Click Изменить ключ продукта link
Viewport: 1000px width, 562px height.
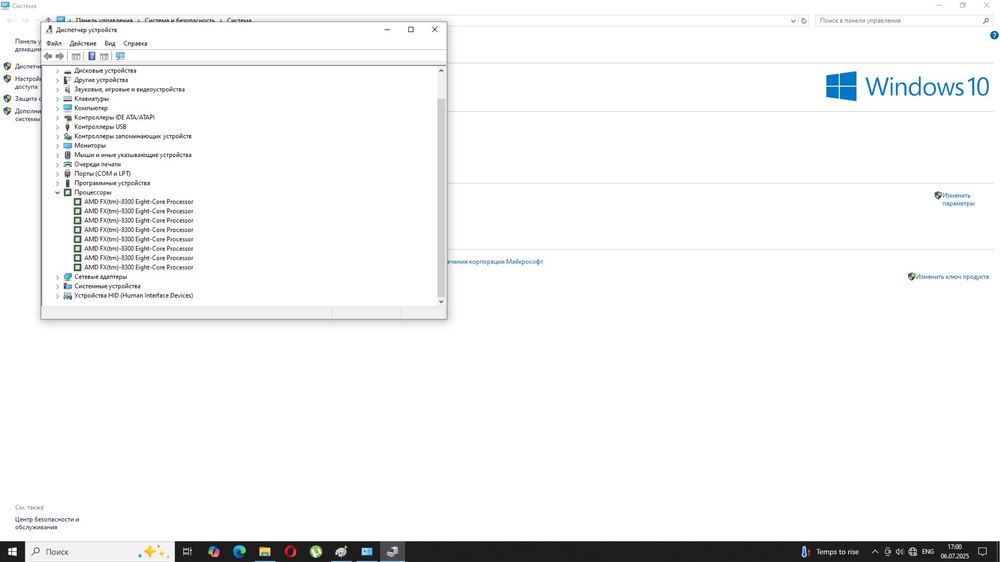952,277
